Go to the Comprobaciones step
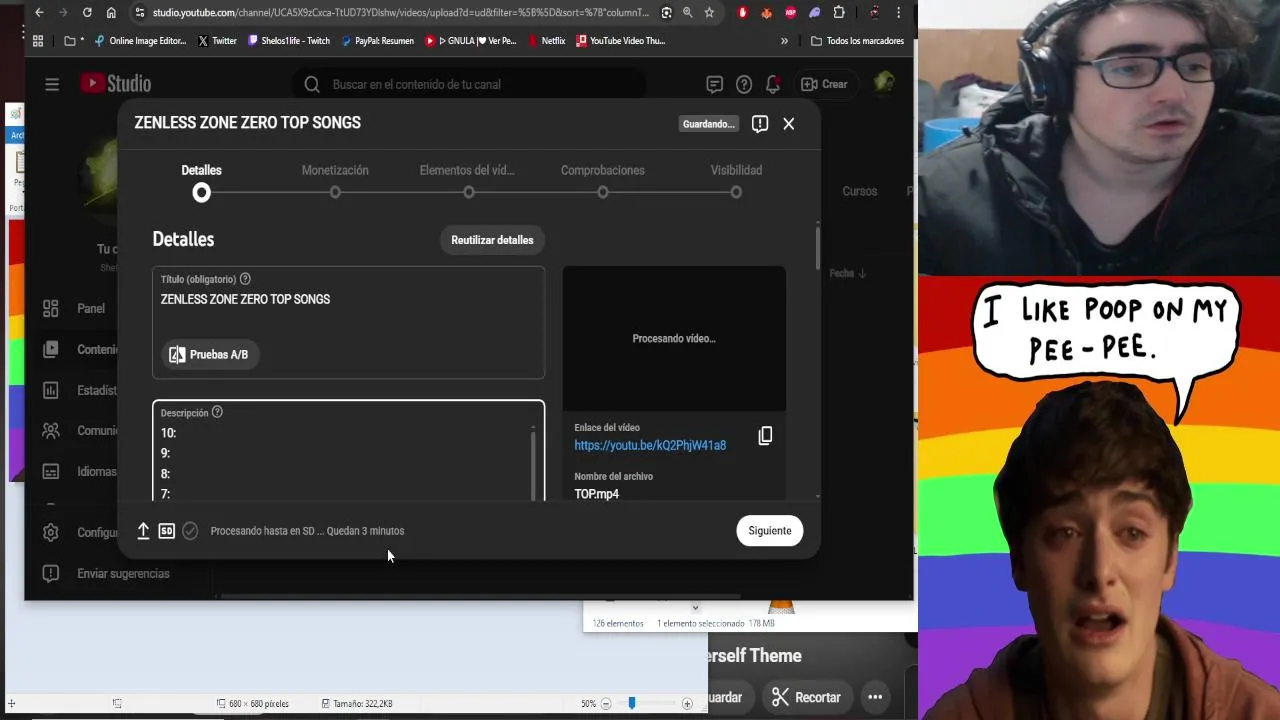 pos(602,180)
